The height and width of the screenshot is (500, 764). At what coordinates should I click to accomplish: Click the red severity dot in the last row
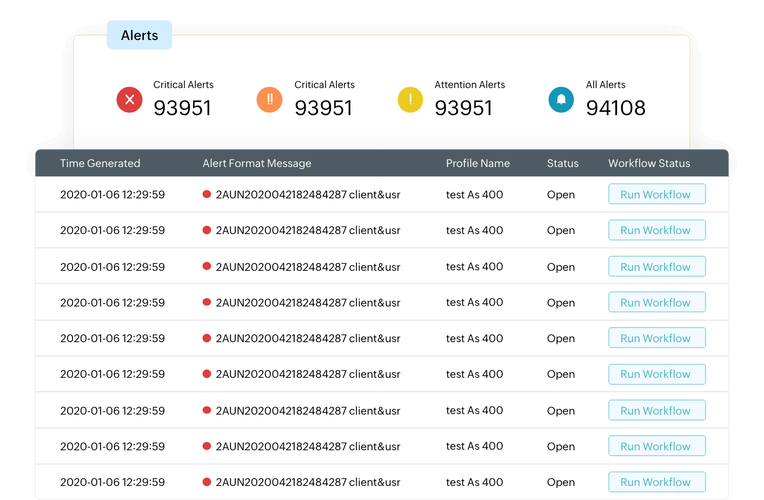[x=207, y=482]
